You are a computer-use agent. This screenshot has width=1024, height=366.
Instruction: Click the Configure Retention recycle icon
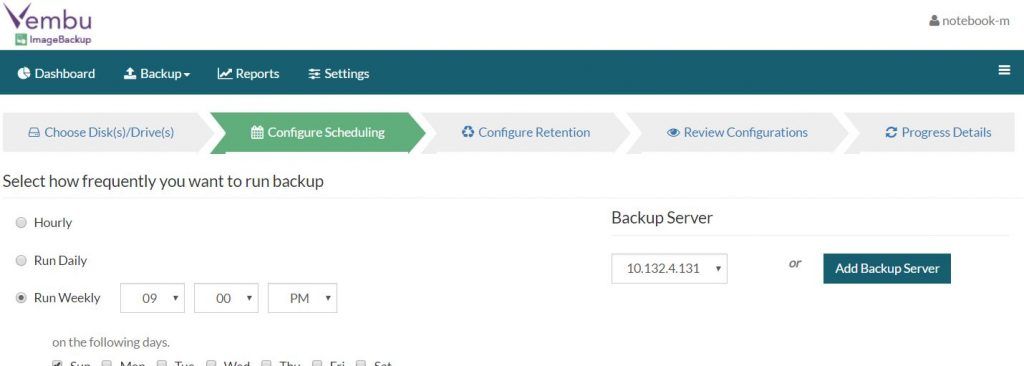(468, 132)
